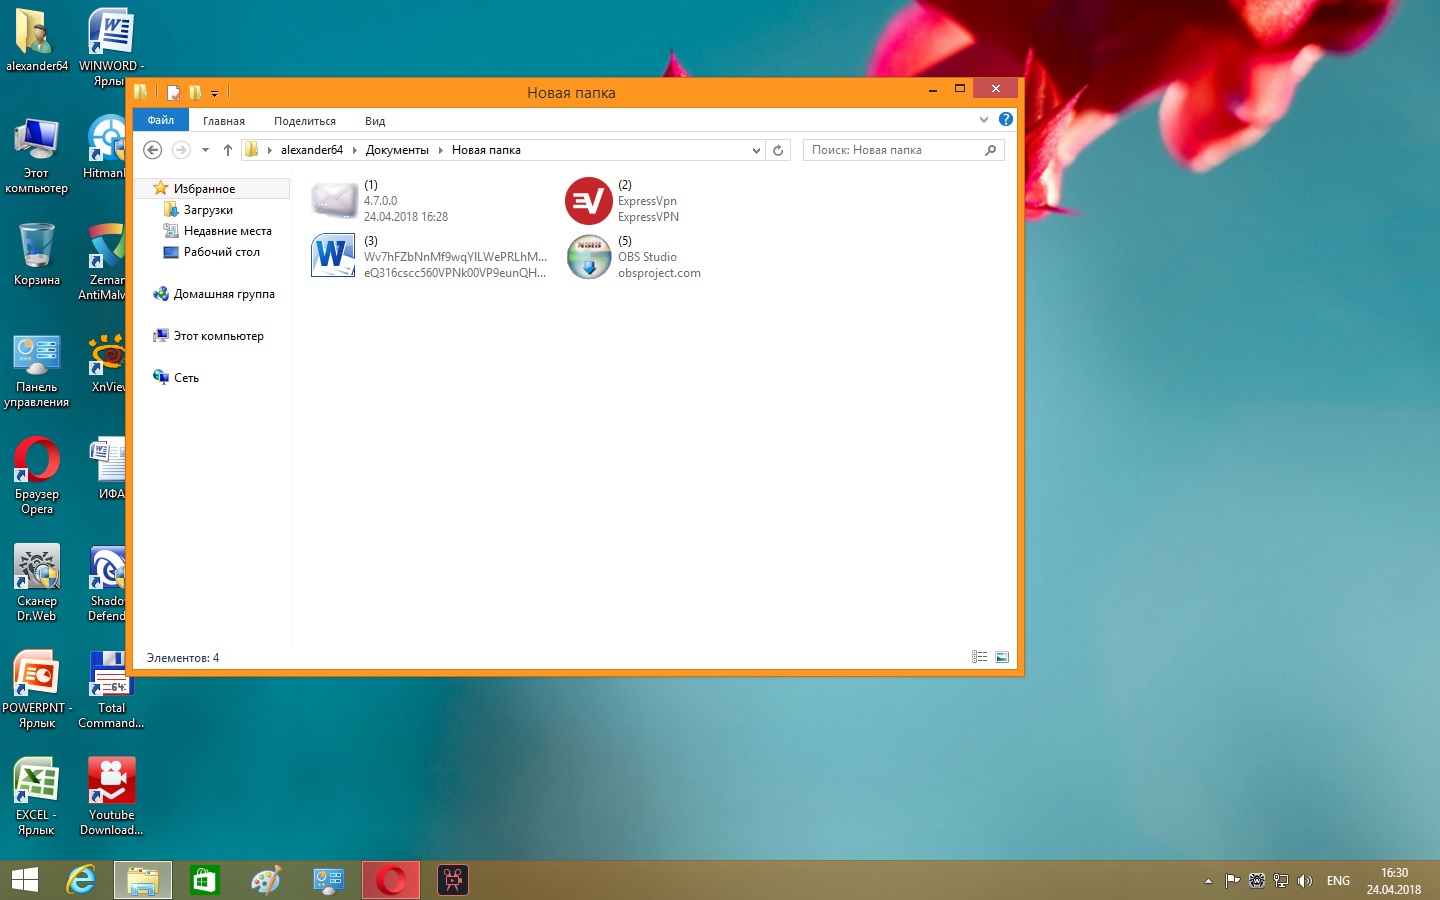Select the OBS Studio file icon
The height and width of the screenshot is (900, 1440).
coord(588,257)
